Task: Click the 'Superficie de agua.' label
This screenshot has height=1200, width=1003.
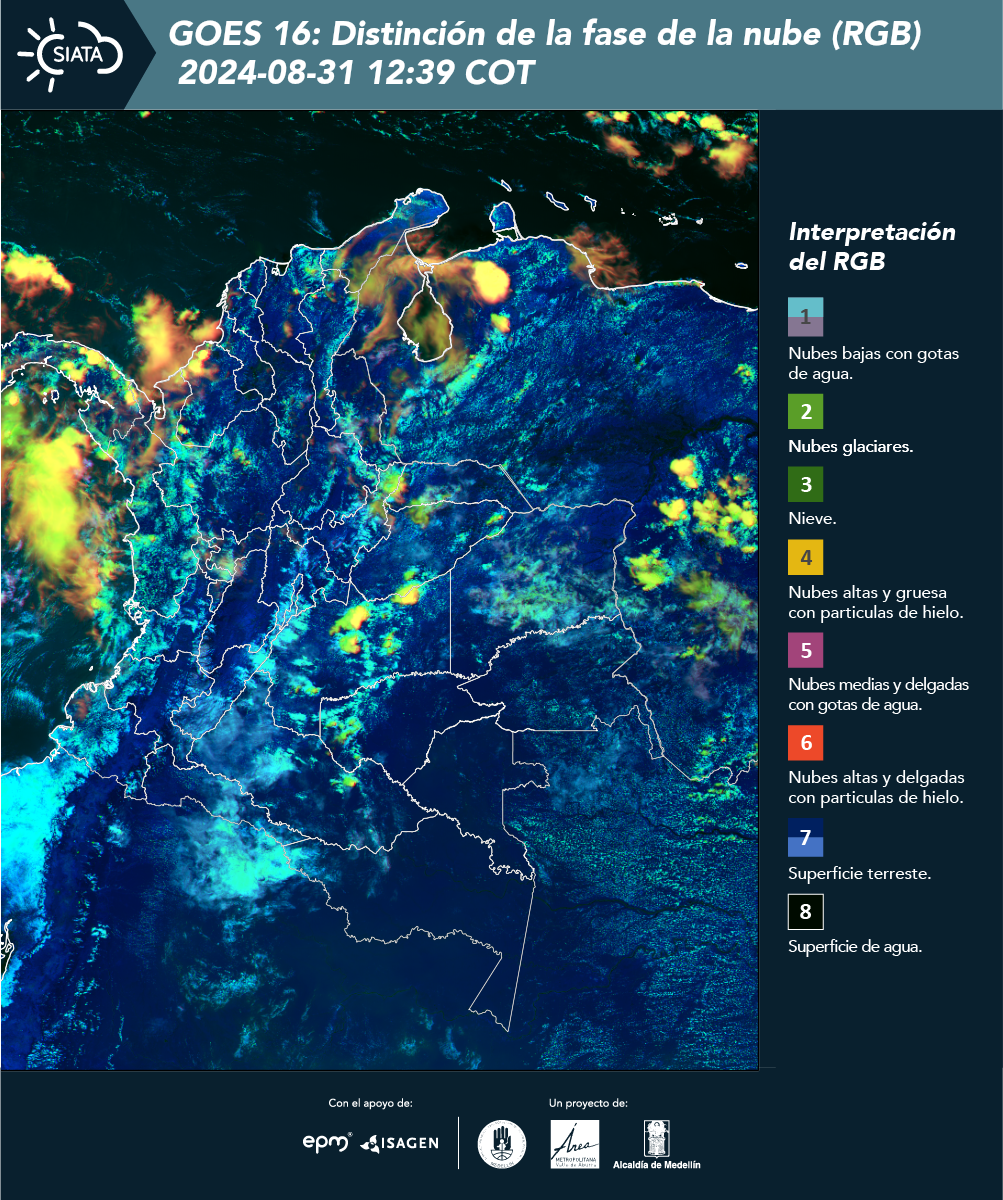Action: 855,947
